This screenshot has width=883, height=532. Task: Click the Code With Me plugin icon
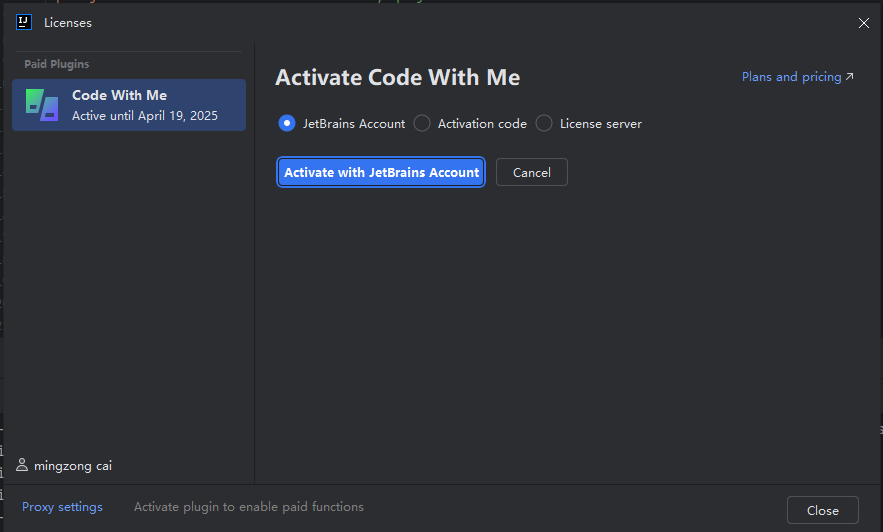42,105
